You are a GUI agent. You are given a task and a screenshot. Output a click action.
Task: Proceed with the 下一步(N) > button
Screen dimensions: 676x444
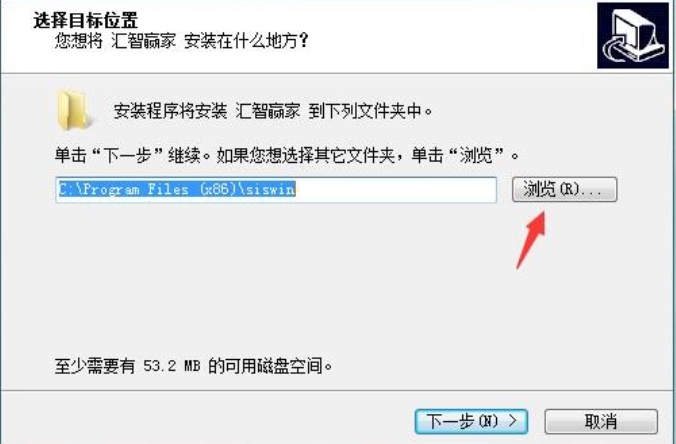tap(471, 421)
